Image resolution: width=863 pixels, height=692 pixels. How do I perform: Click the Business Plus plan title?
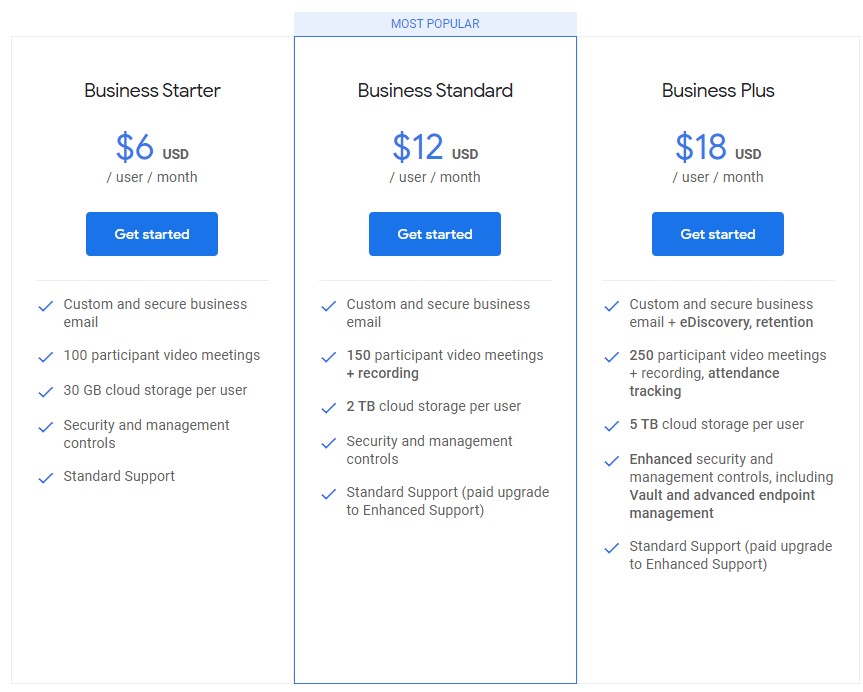pos(718,90)
